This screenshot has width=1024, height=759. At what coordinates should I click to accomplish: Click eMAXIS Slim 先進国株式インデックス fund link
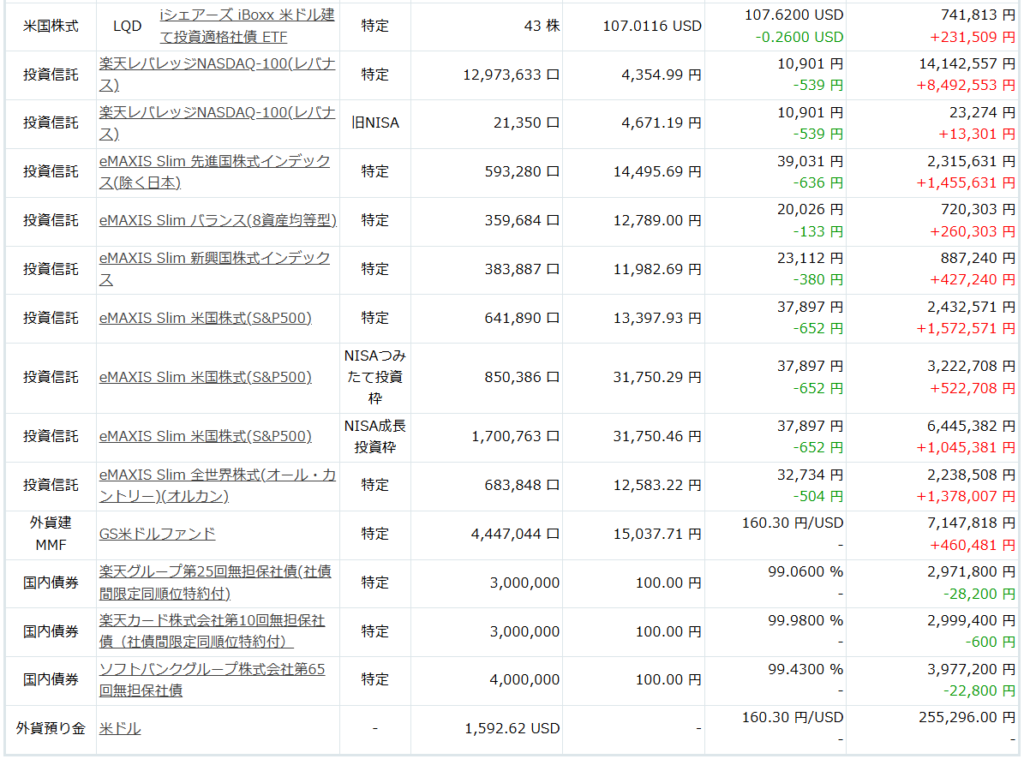(214, 171)
